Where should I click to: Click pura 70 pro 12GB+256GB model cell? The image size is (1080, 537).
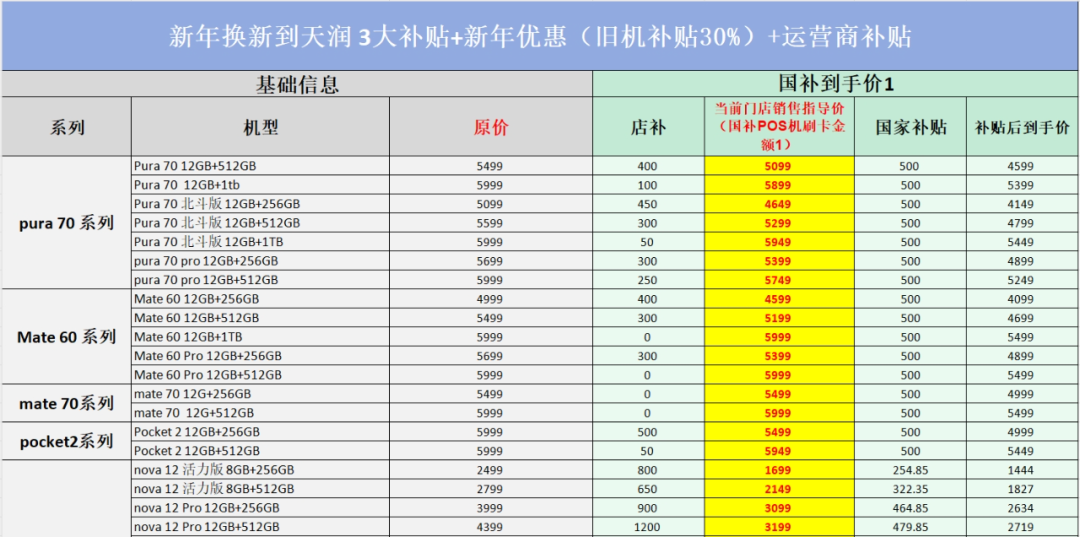coord(260,262)
